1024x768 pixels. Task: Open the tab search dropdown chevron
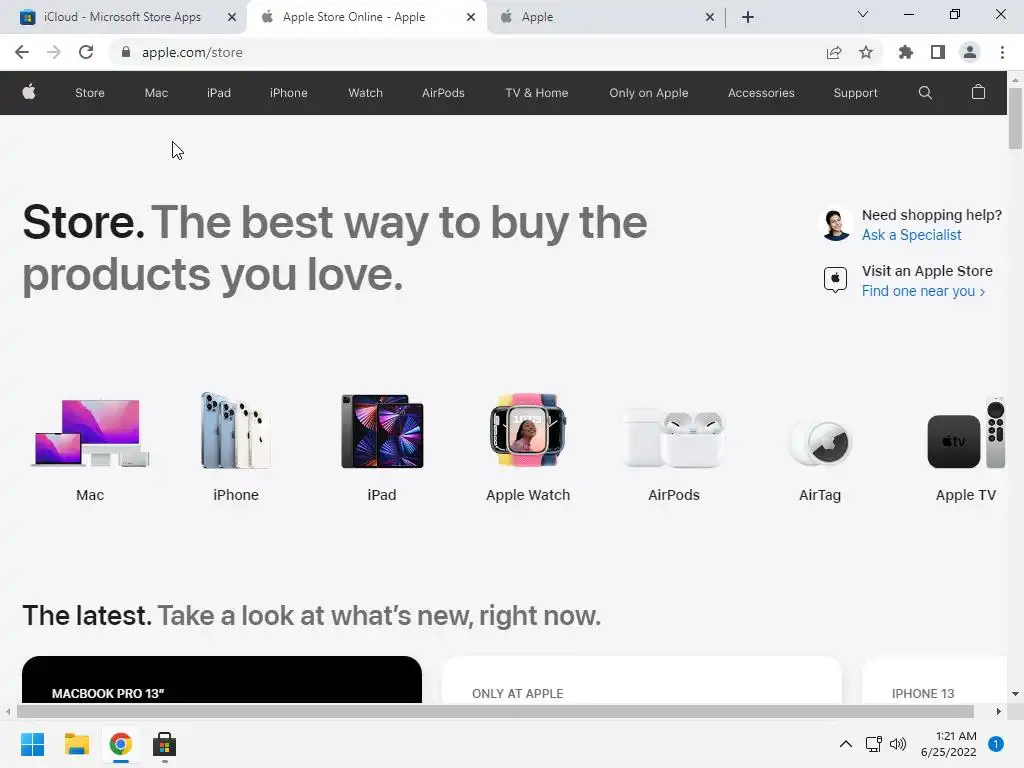(863, 14)
